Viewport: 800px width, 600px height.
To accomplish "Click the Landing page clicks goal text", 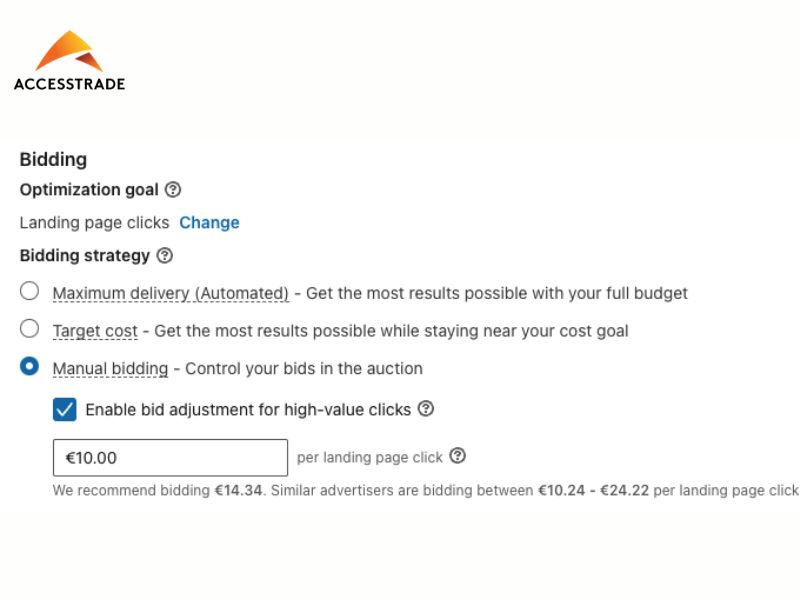I will (x=94, y=222).
